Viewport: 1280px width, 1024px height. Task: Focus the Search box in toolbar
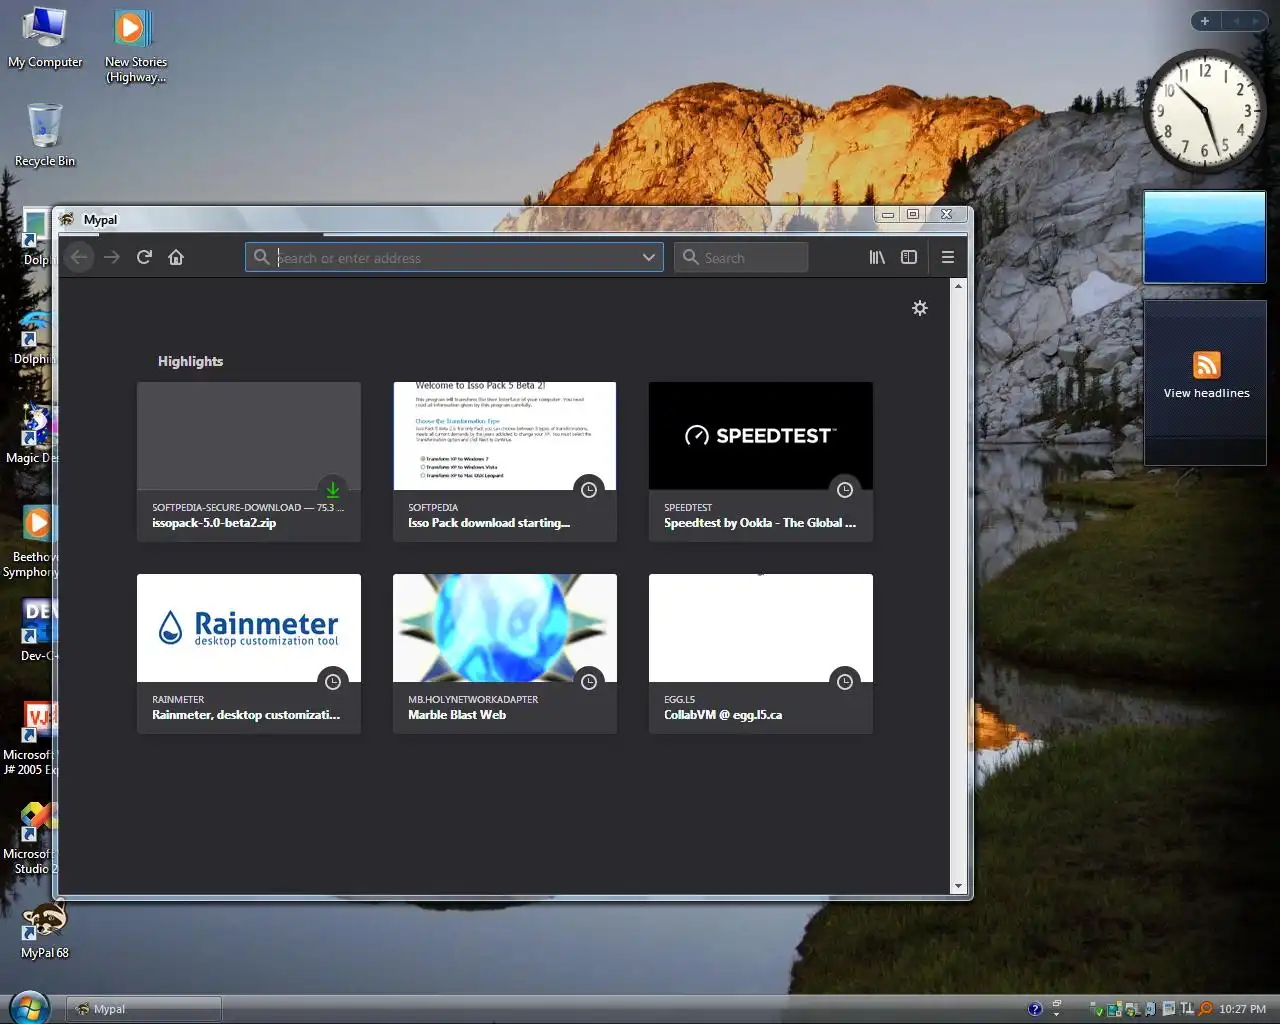(x=741, y=257)
